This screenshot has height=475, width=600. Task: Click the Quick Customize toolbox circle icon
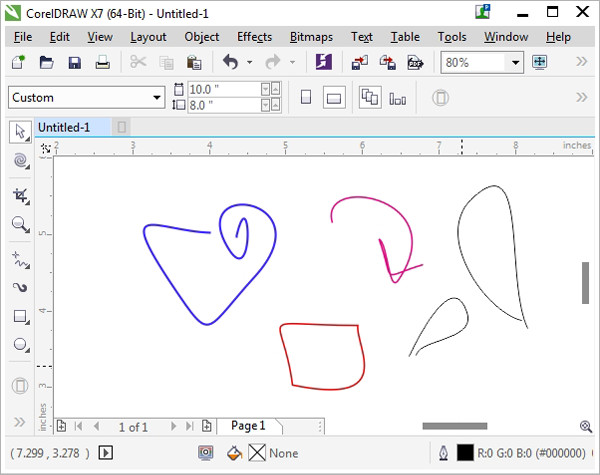(20, 385)
